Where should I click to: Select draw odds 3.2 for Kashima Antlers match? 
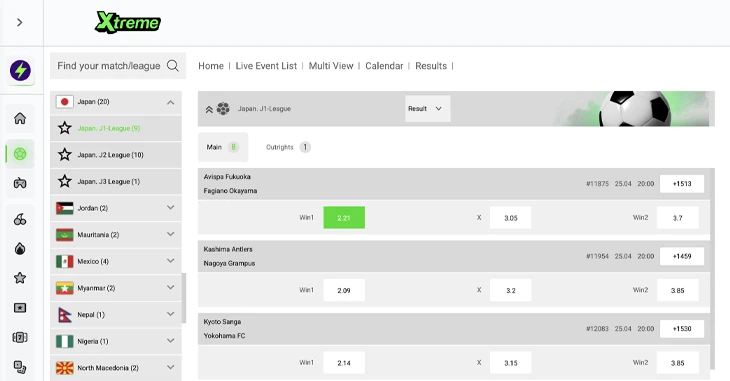point(510,290)
